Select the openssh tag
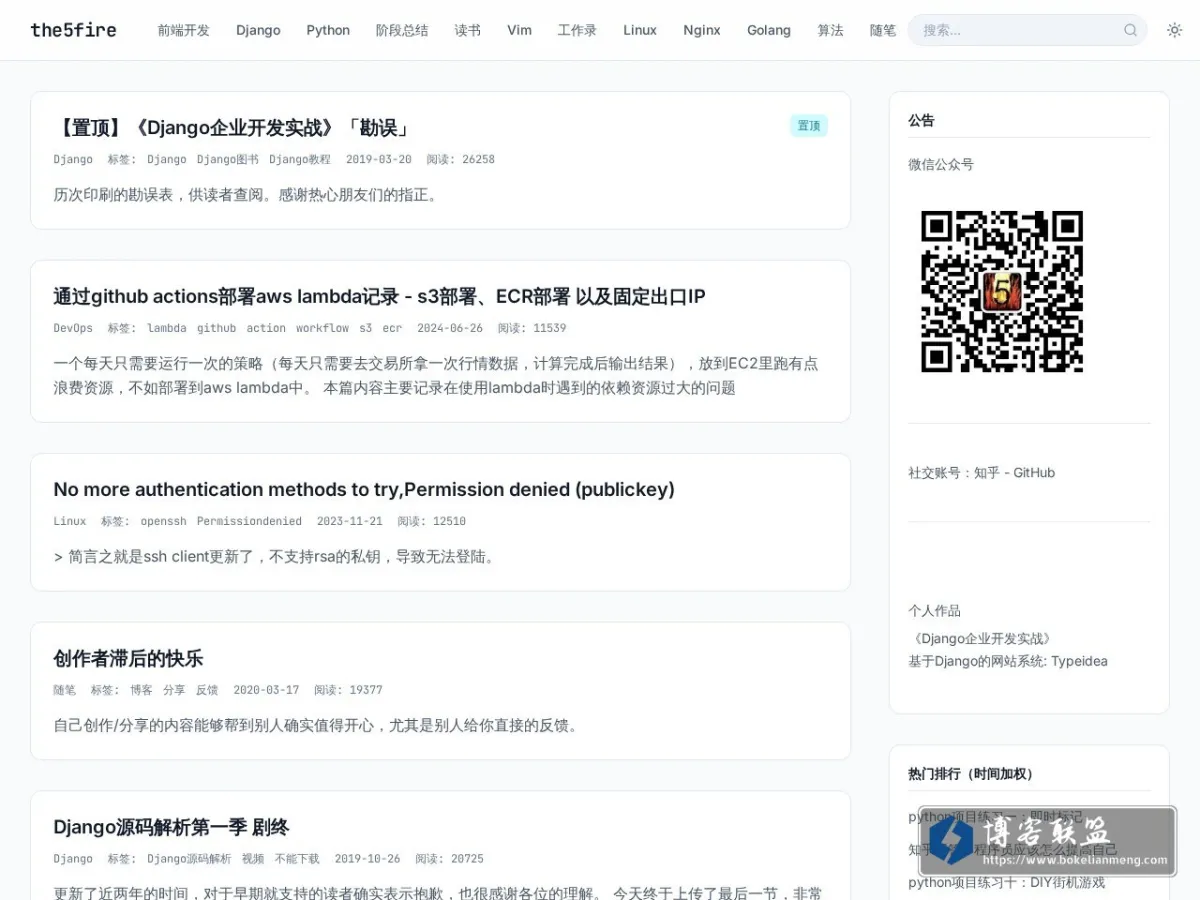Image resolution: width=1200 pixels, height=900 pixels. click(x=163, y=521)
